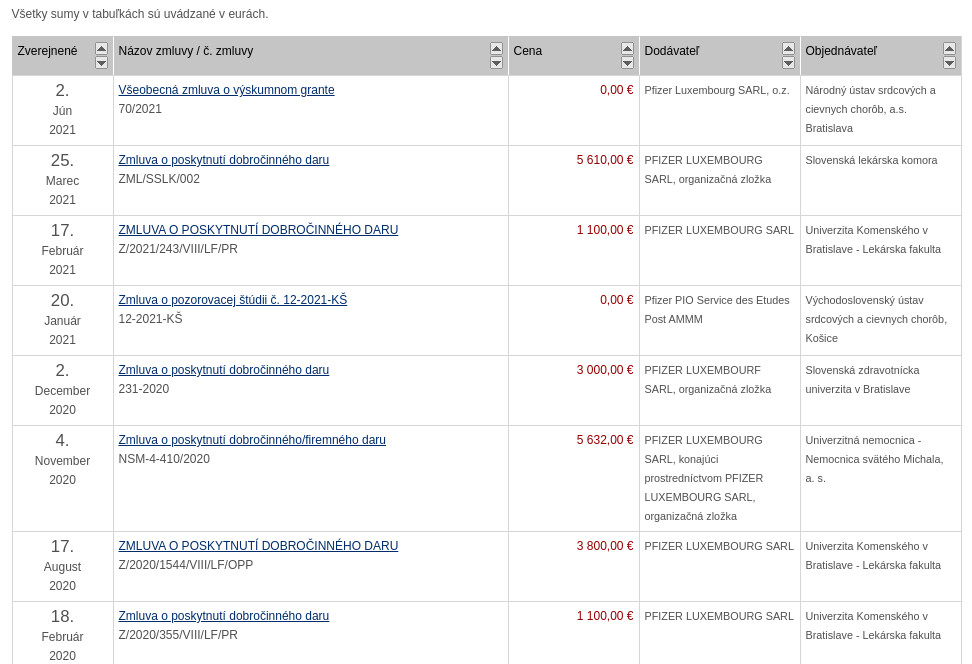Open contract link for Z/2020/1544/VIII/LF/OPP

point(258,546)
